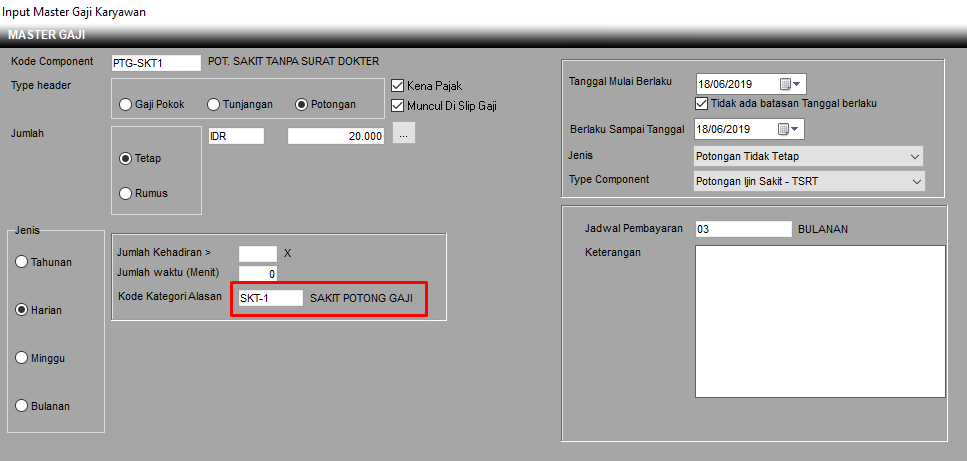The image size is (967, 461).
Task: Toggle Muncul Di Slip Gaji checkbox
Action: click(x=398, y=105)
